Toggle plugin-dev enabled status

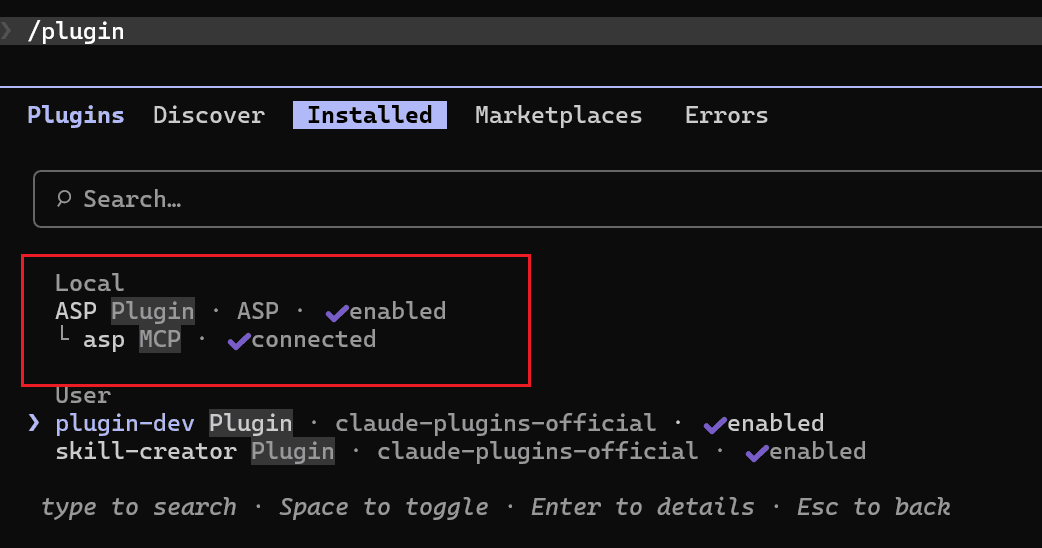click(775, 423)
